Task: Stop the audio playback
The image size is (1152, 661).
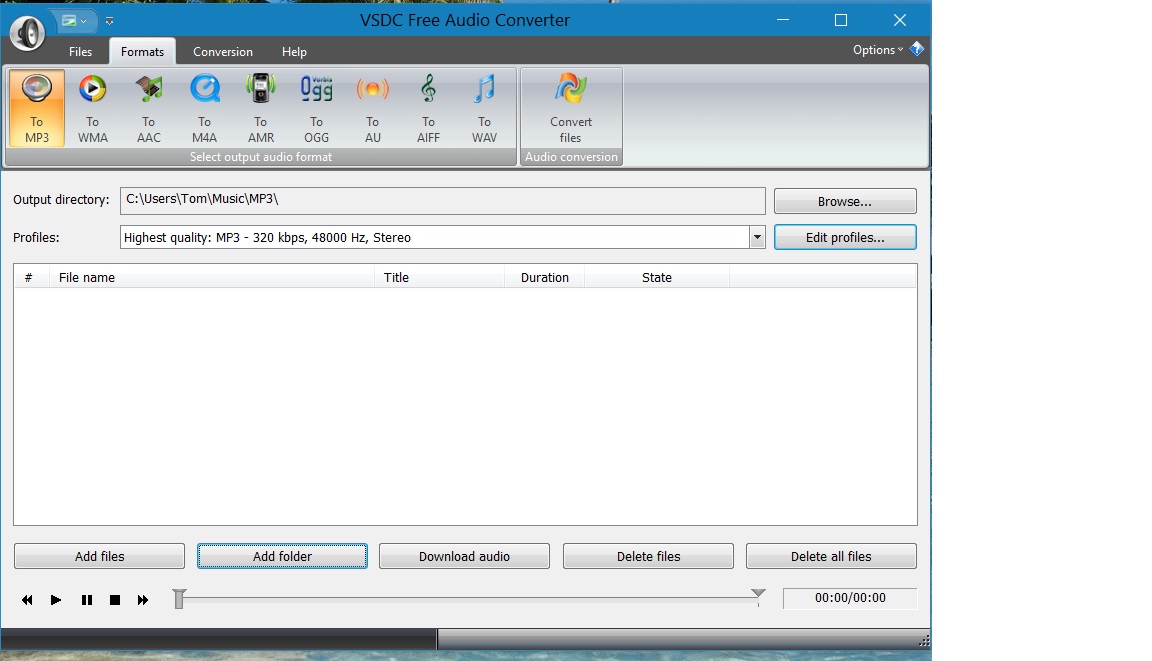Action: point(115,600)
